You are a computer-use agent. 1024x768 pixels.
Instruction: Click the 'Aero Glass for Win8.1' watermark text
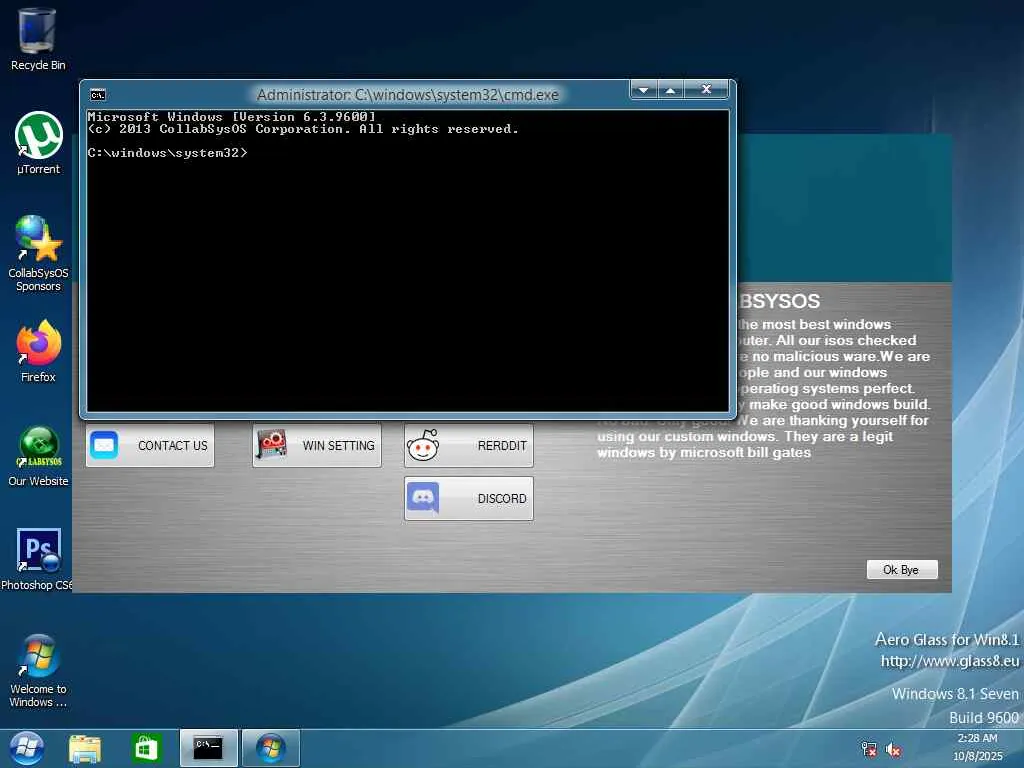pos(947,639)
